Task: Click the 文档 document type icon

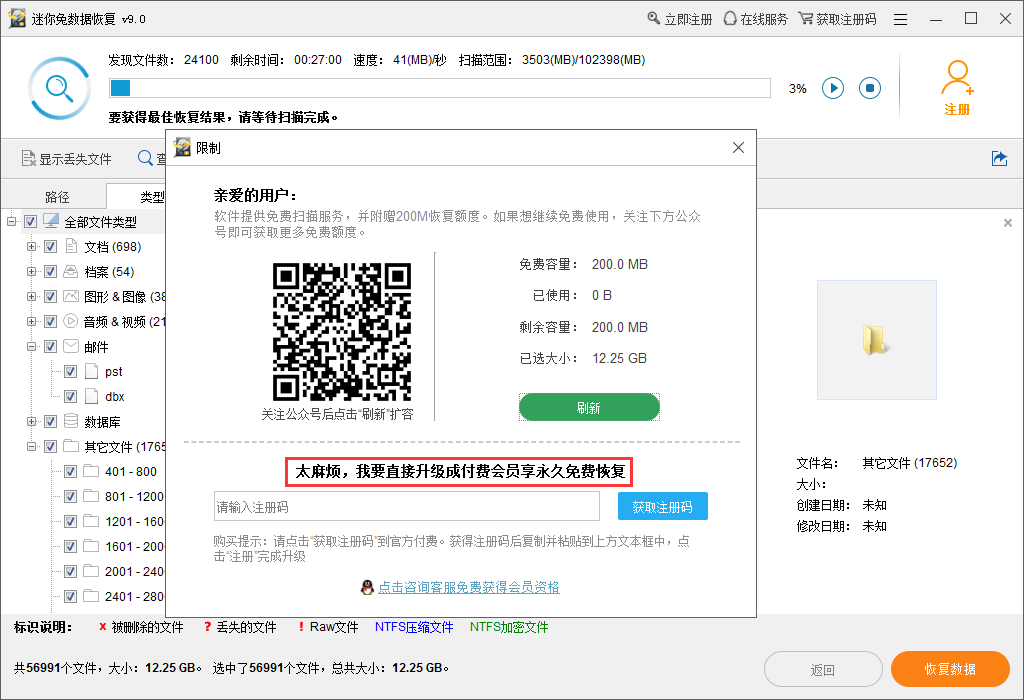Action: click(71, 246)
